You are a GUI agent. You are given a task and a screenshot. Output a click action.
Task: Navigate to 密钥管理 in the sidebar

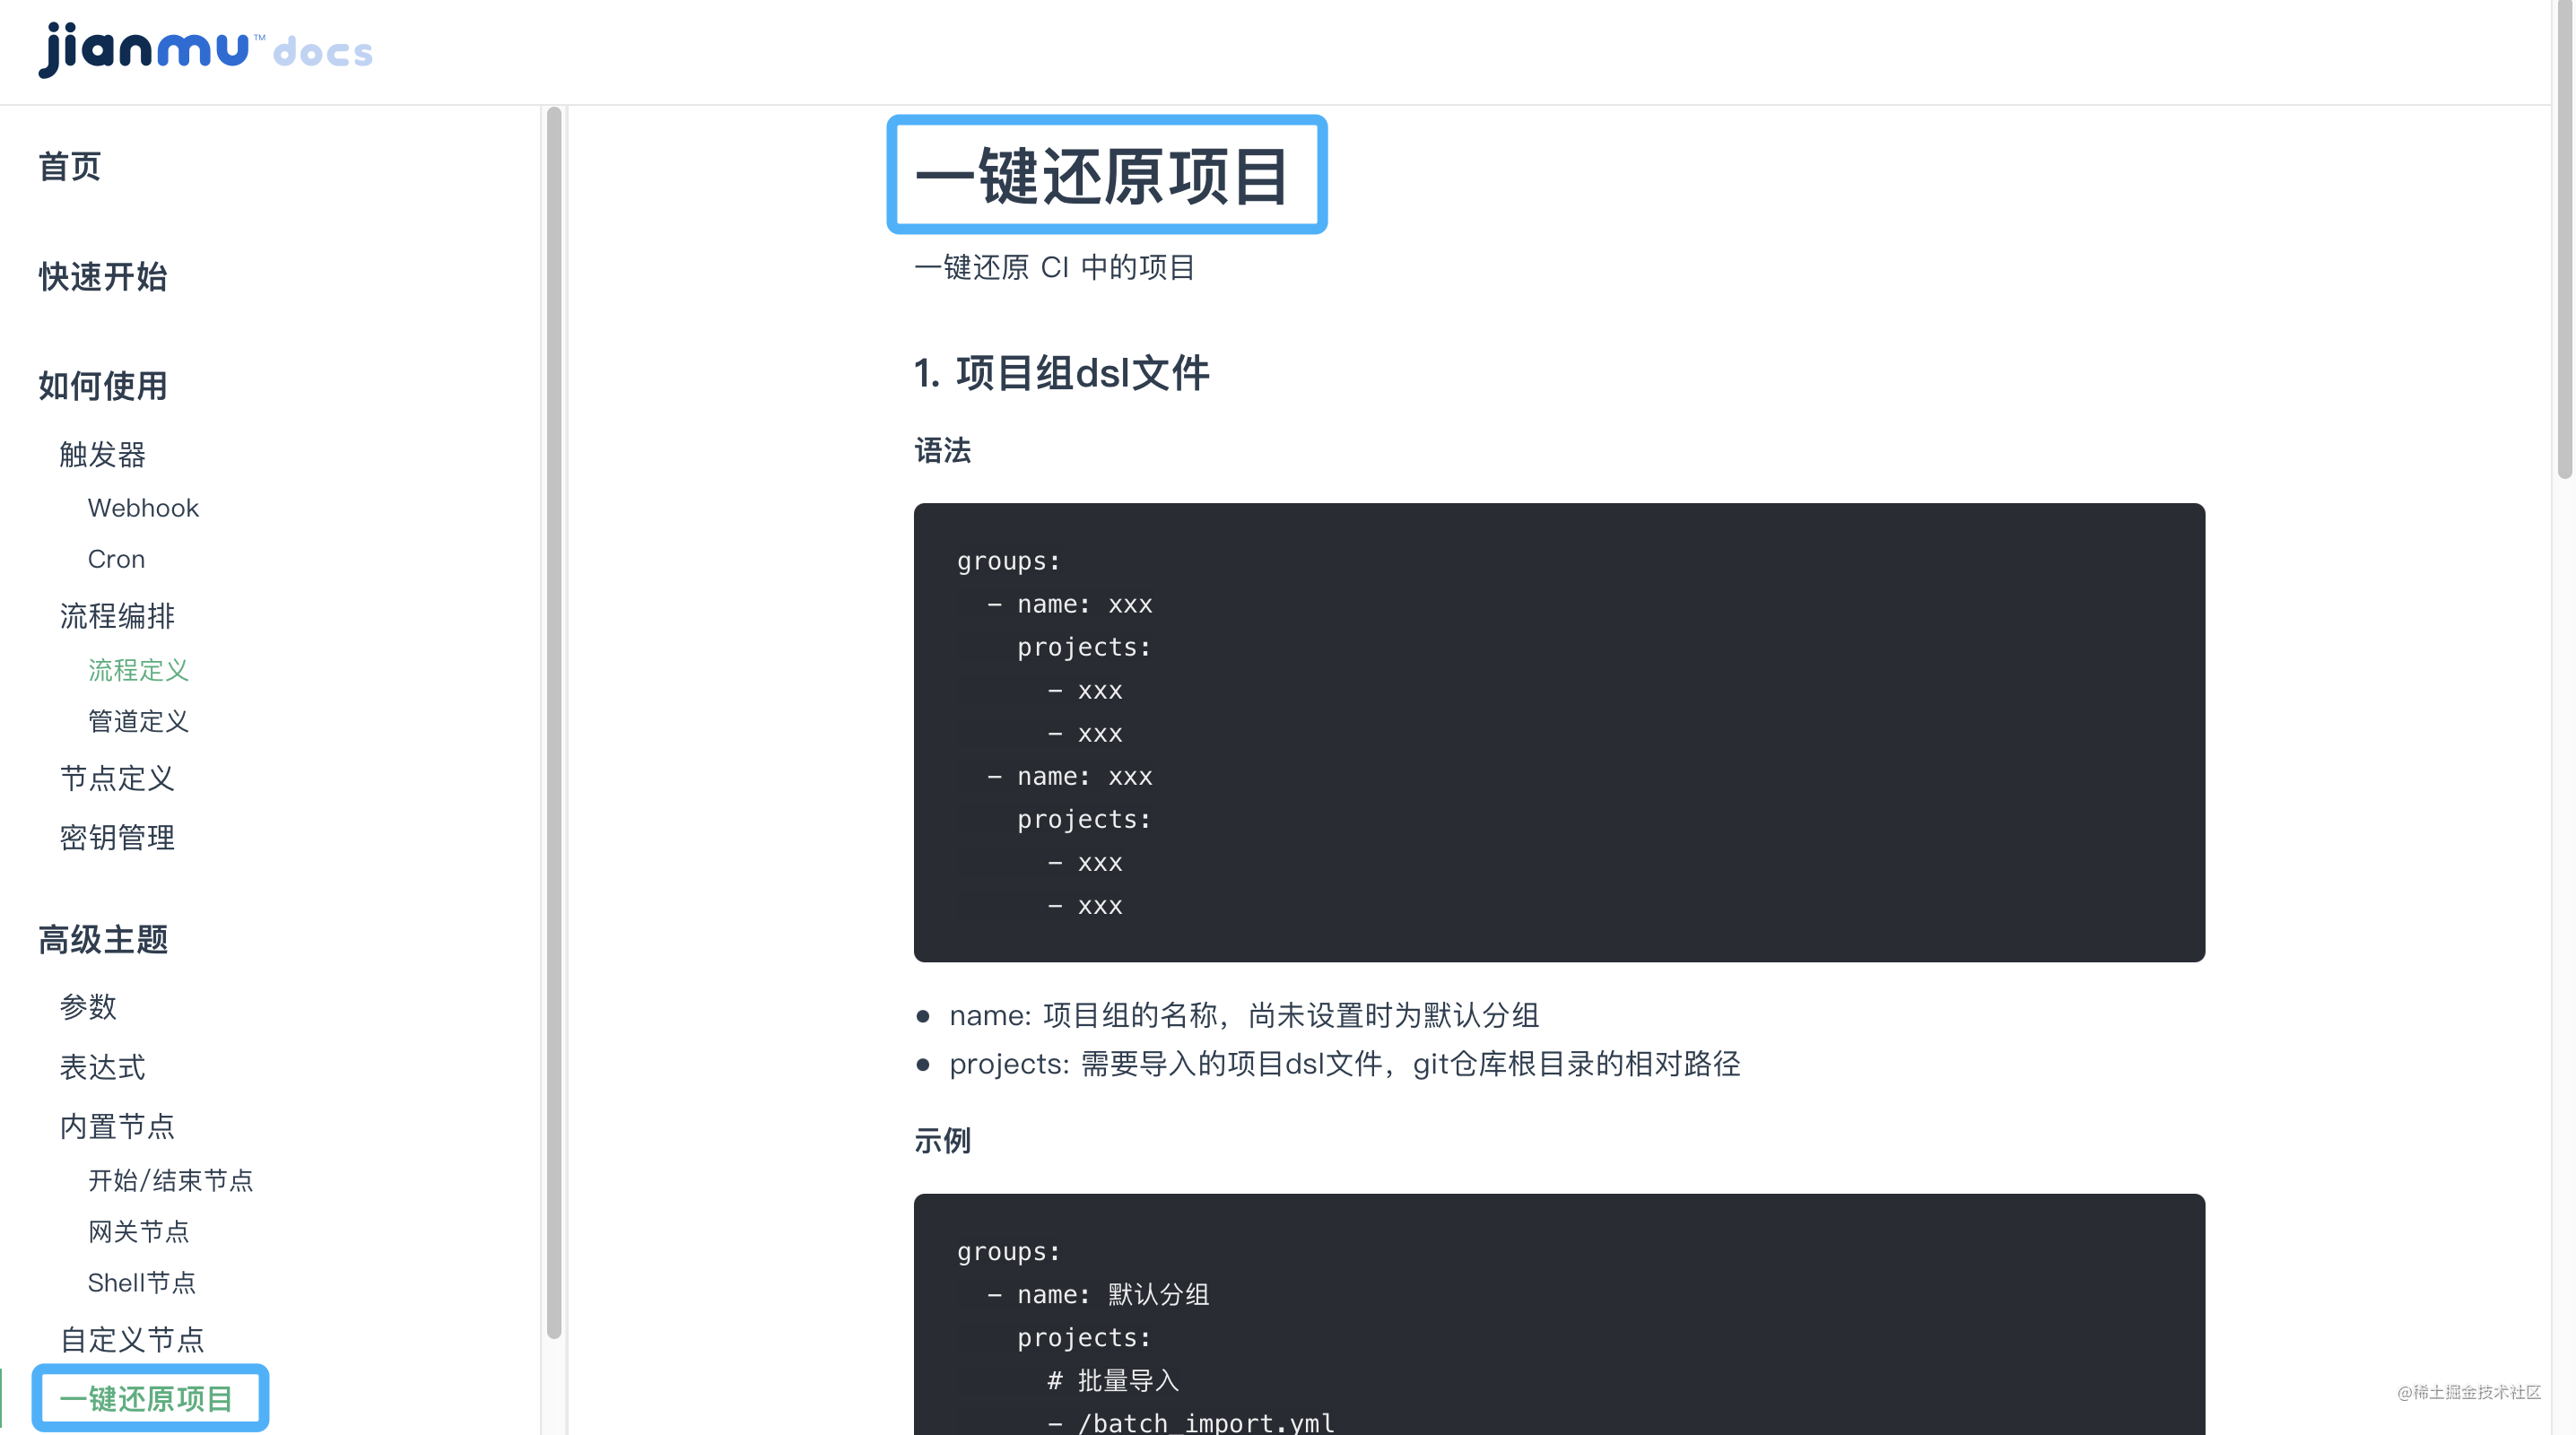(117, 838)
